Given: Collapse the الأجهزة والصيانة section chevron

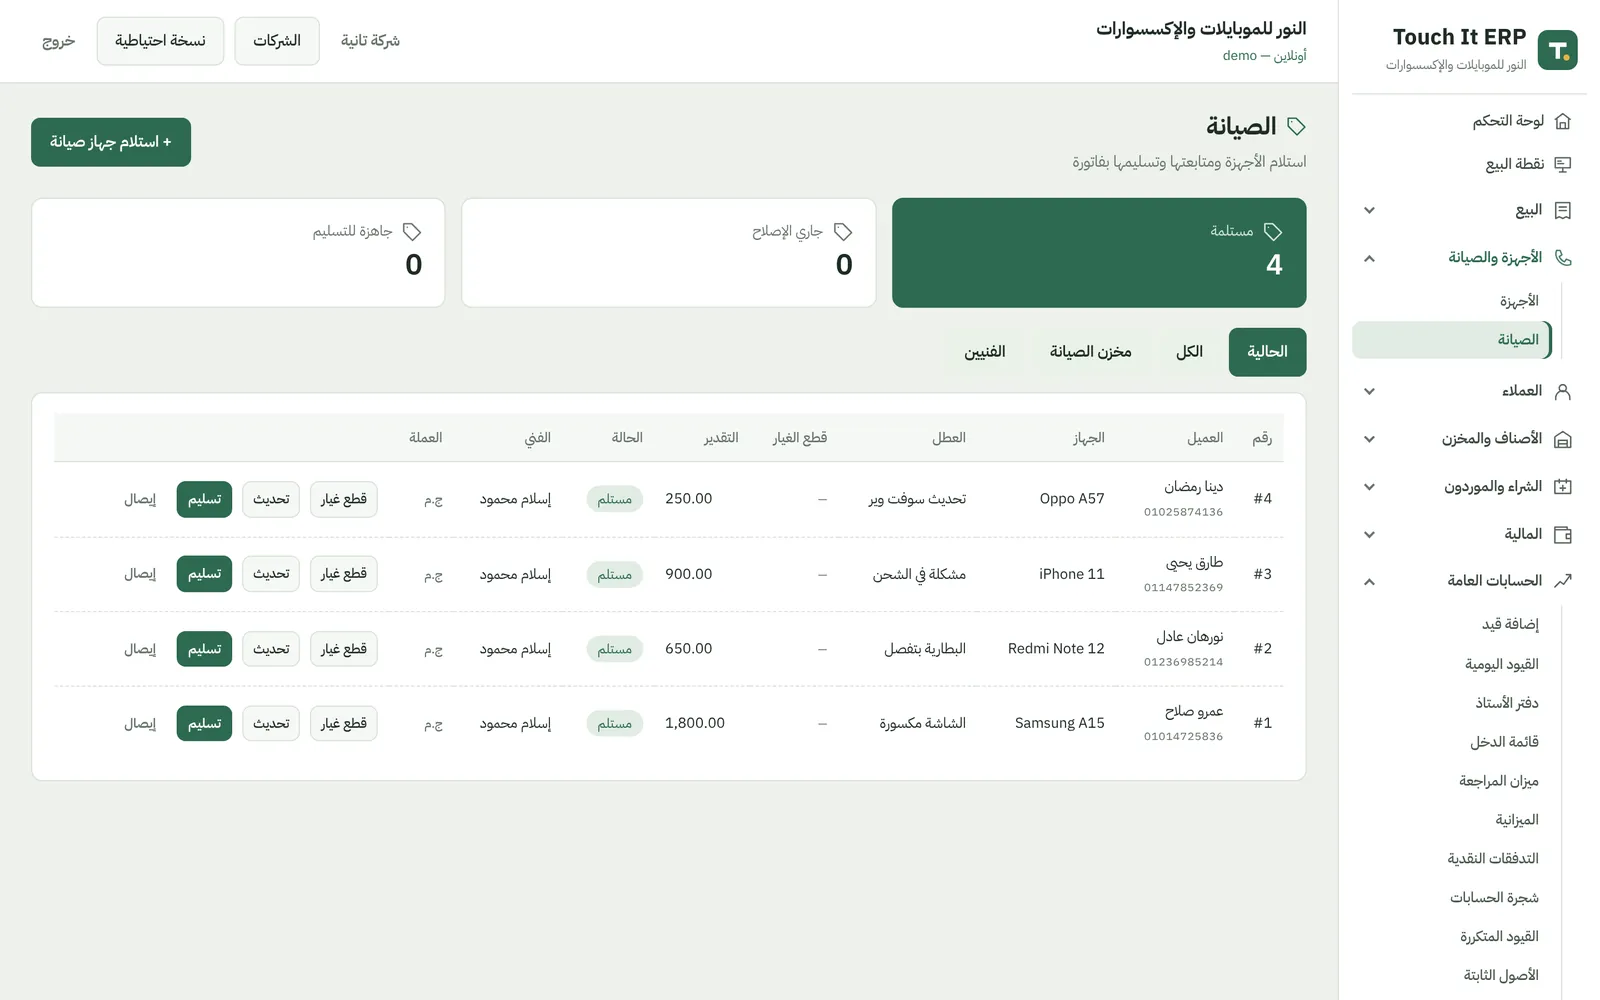Looking at the screenshot, I should [x=1370, y=258].
